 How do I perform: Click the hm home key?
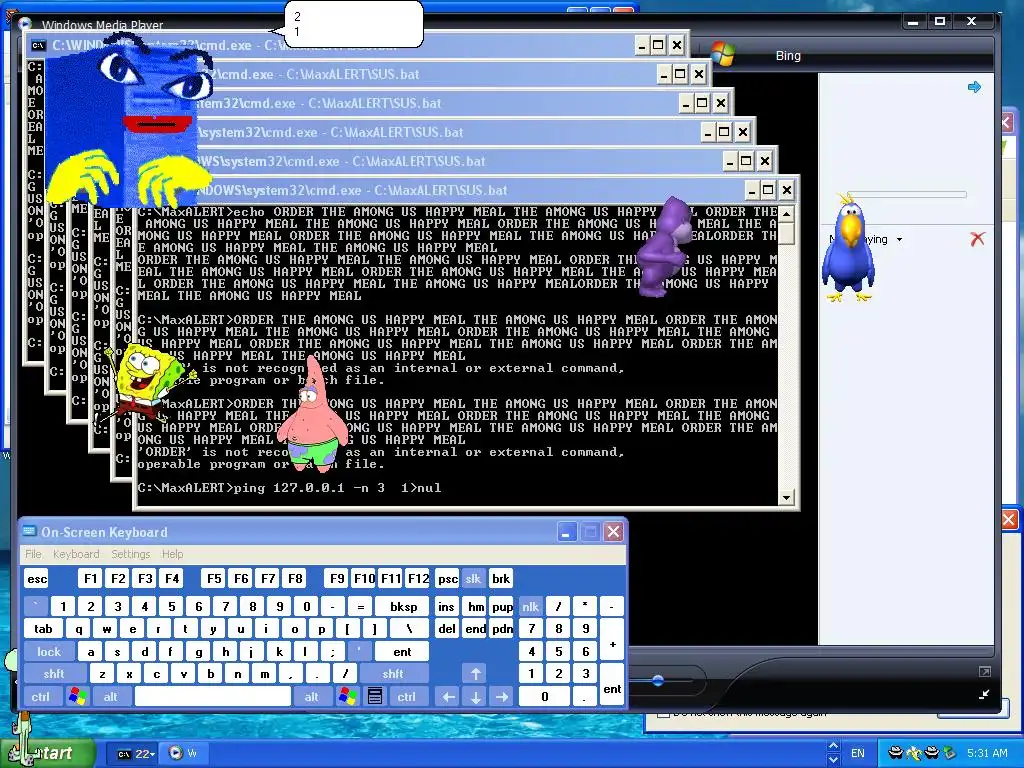coord(476,607)
